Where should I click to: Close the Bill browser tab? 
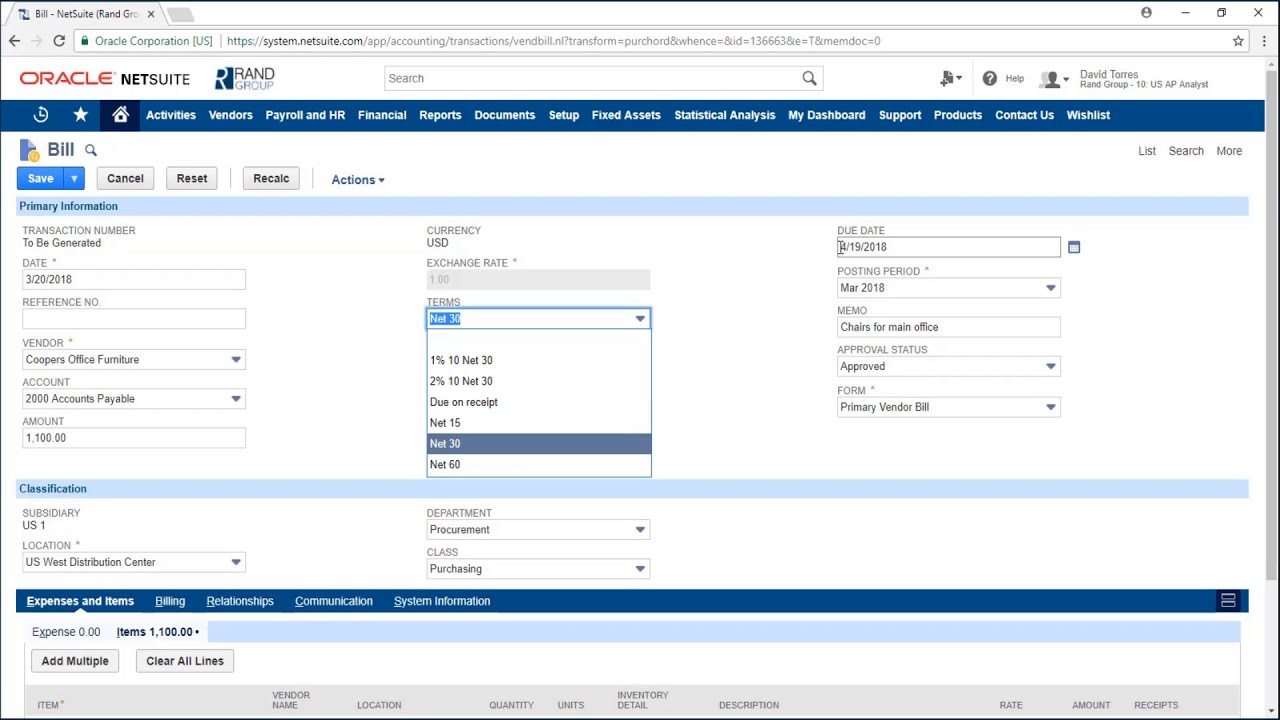[151, 14]
